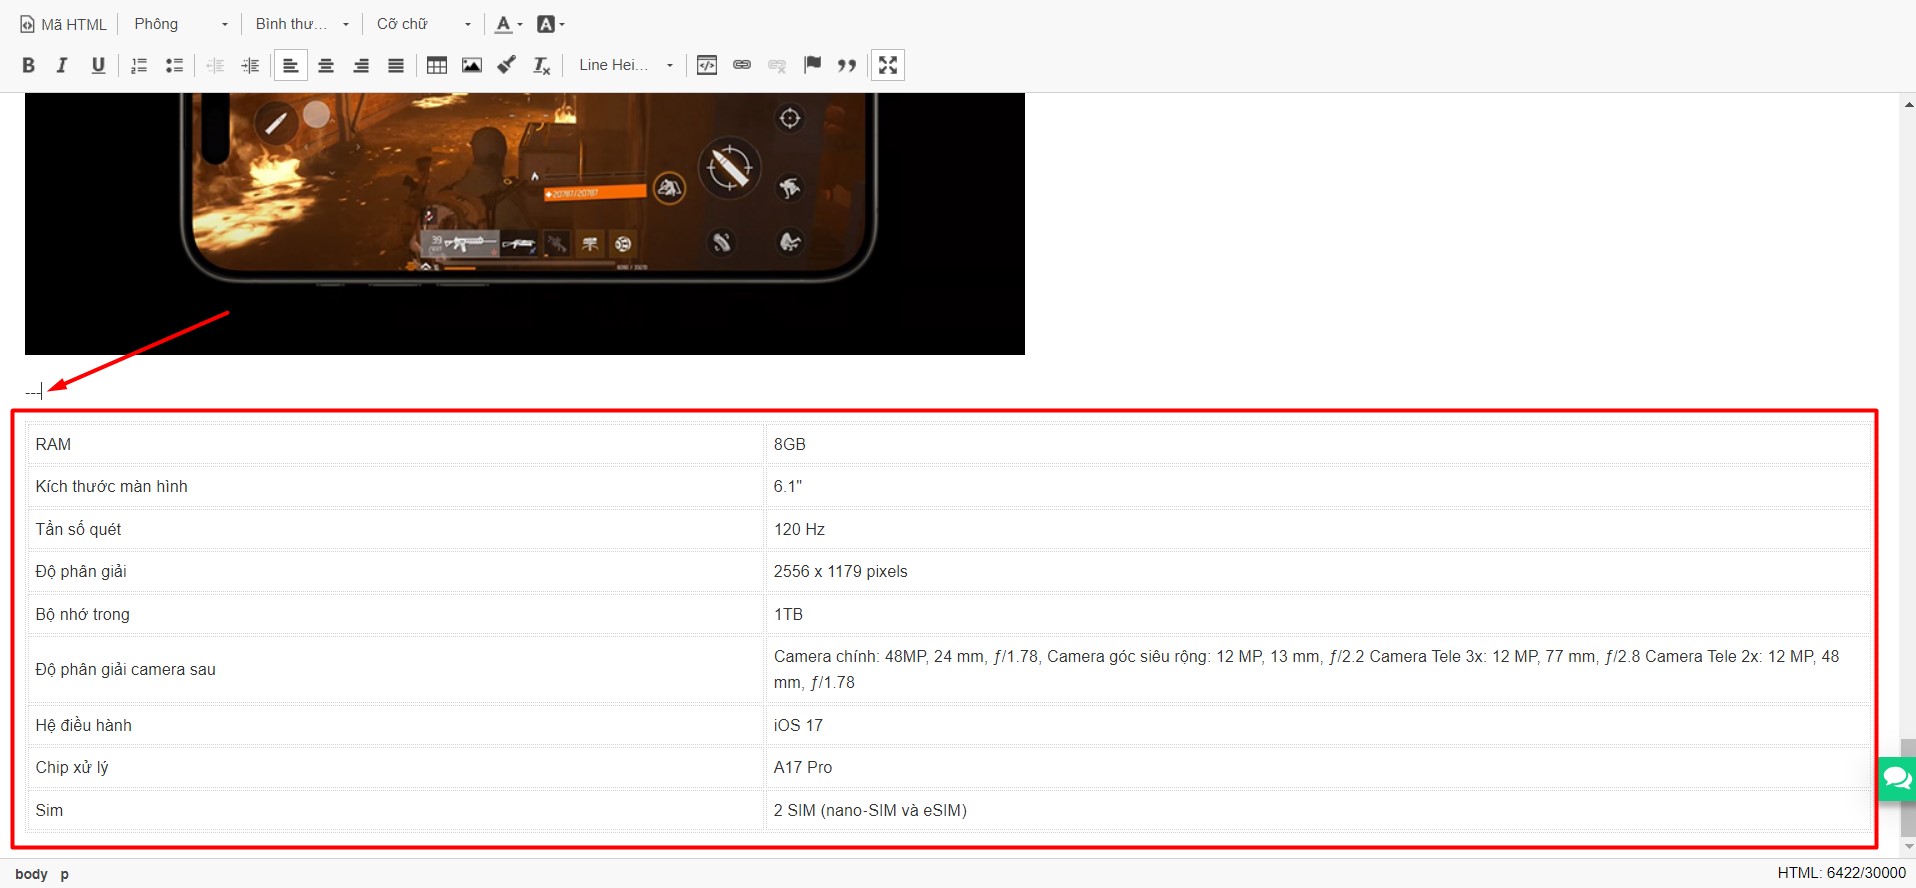Decrease the indent level
Image resolution: width=1916 pixels, height=888 pixels.
215,65
